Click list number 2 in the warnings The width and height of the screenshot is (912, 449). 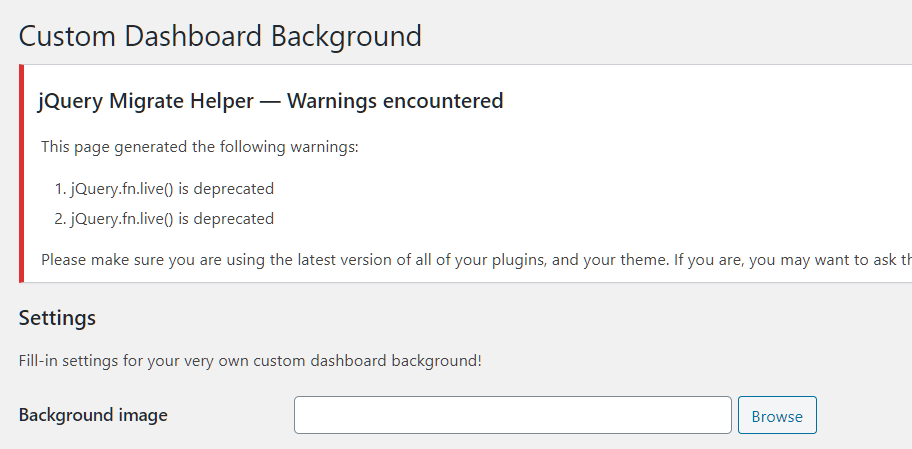click(x=60, y=218)
